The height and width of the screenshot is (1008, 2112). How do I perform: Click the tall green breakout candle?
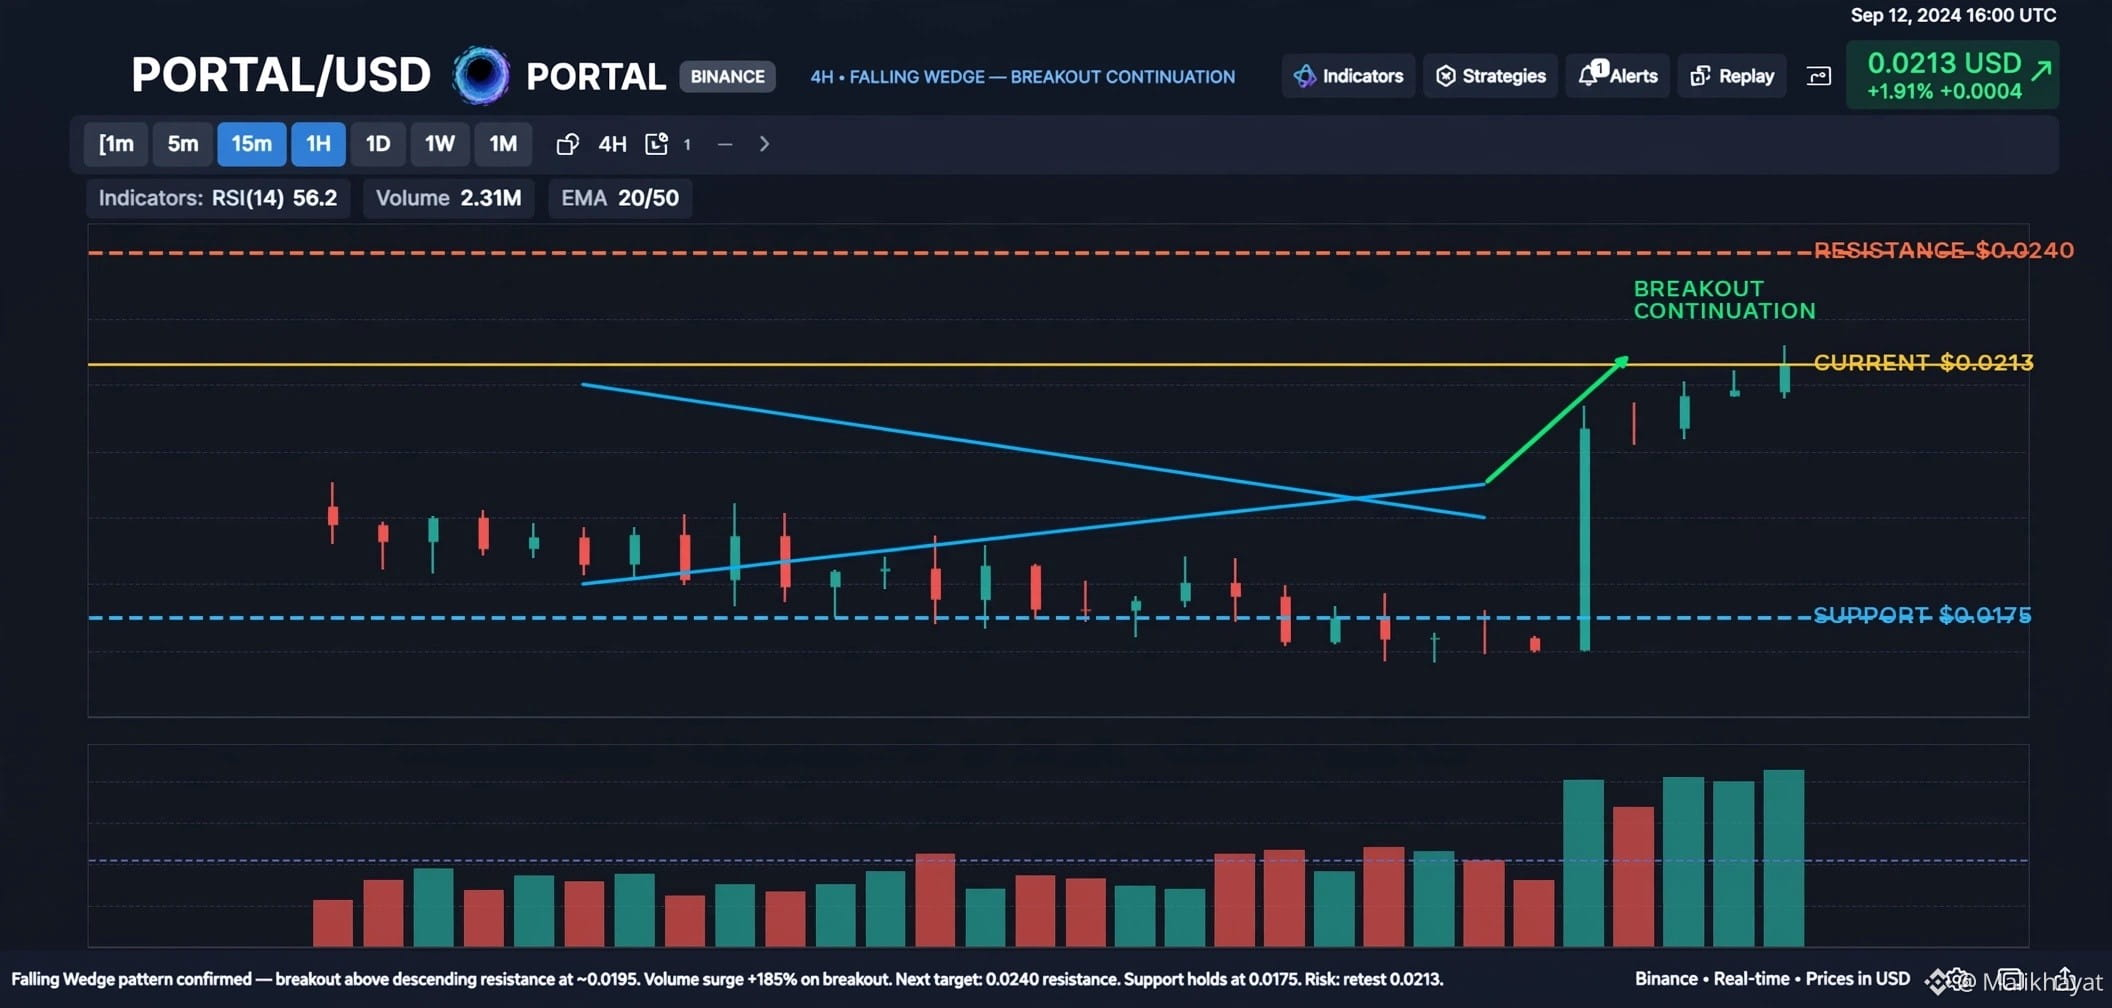(x=1585, y=540)
